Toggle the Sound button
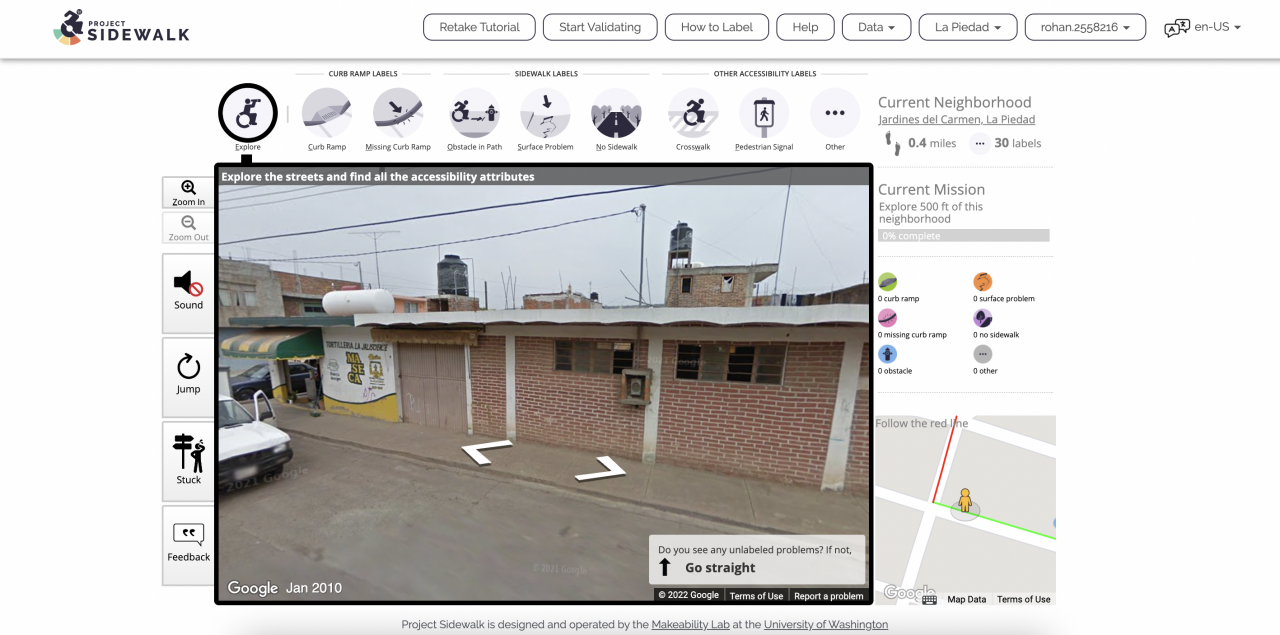 (188, 293)
